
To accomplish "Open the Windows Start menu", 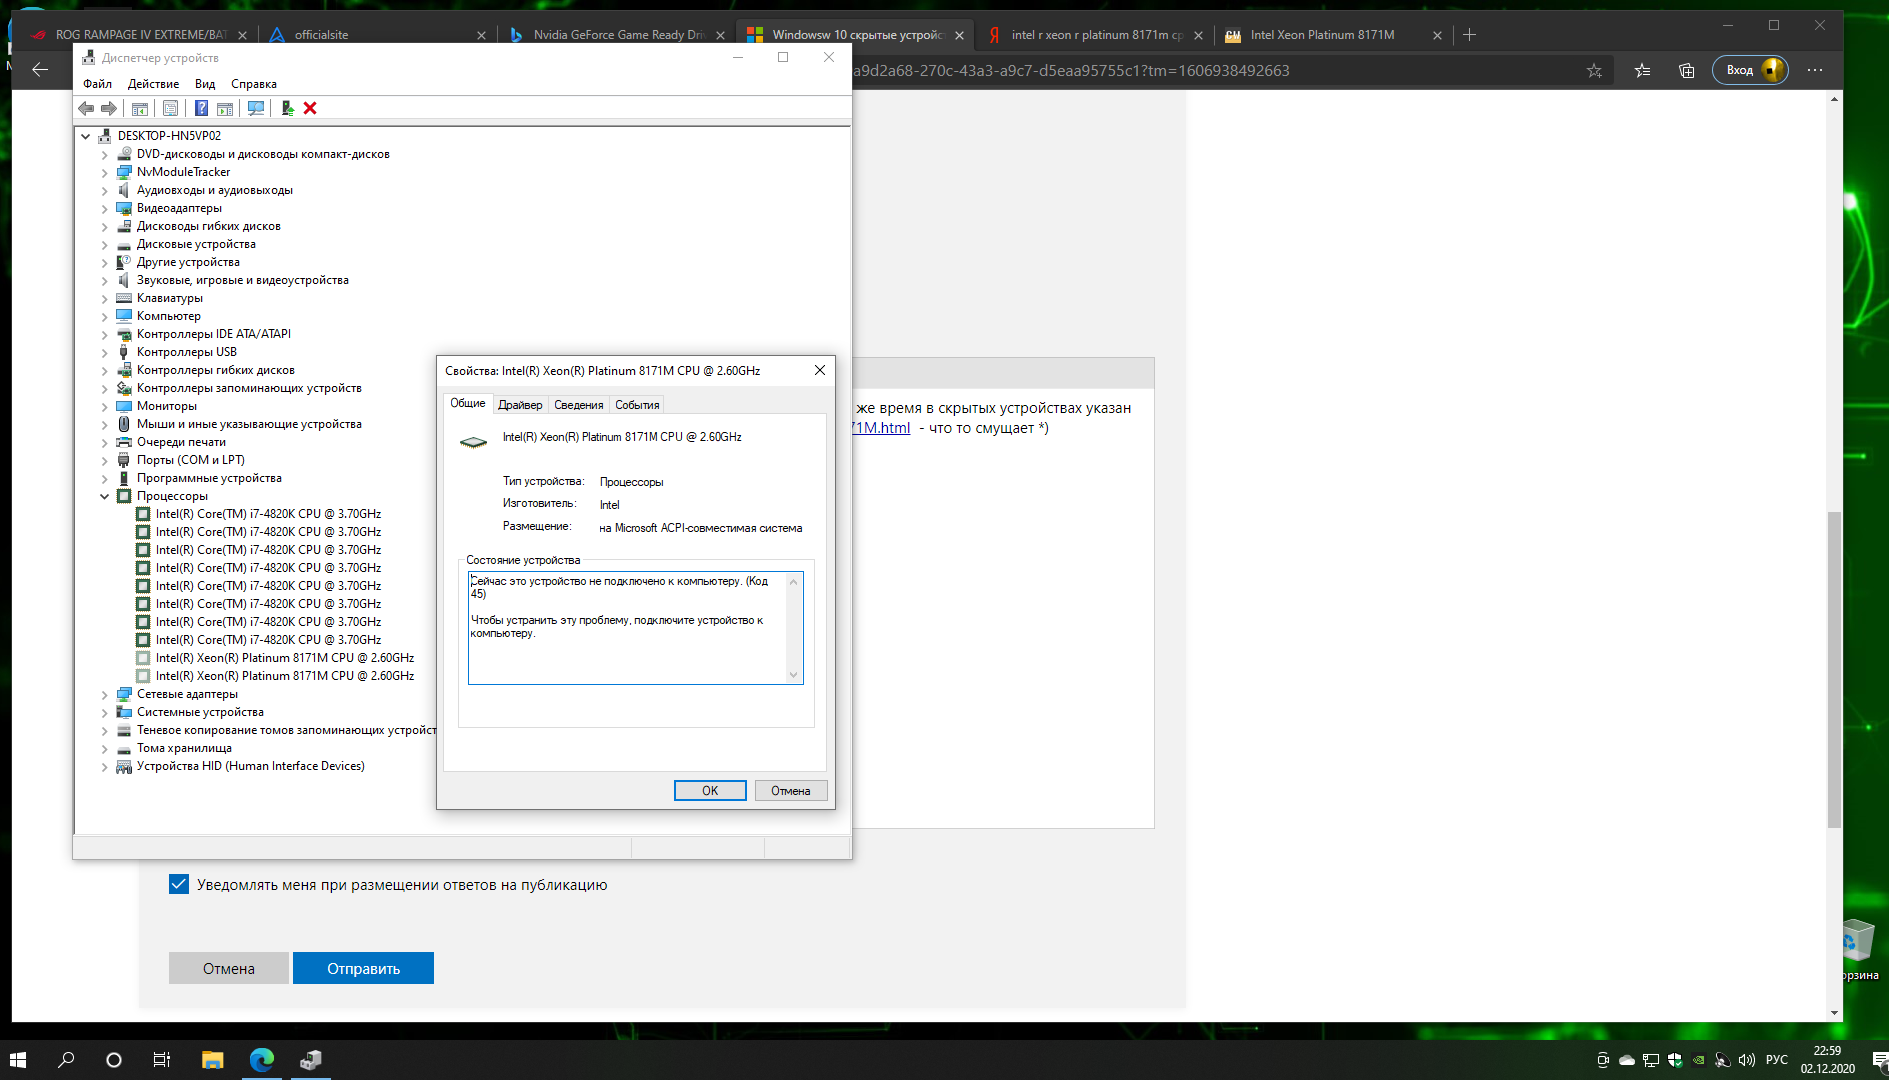I will 18,1060.
